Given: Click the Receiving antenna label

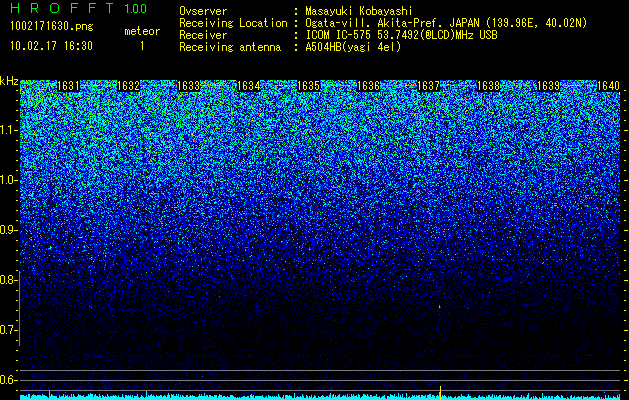Looking at the screenshot, I should pyautogui.click(x=230, y=47).
